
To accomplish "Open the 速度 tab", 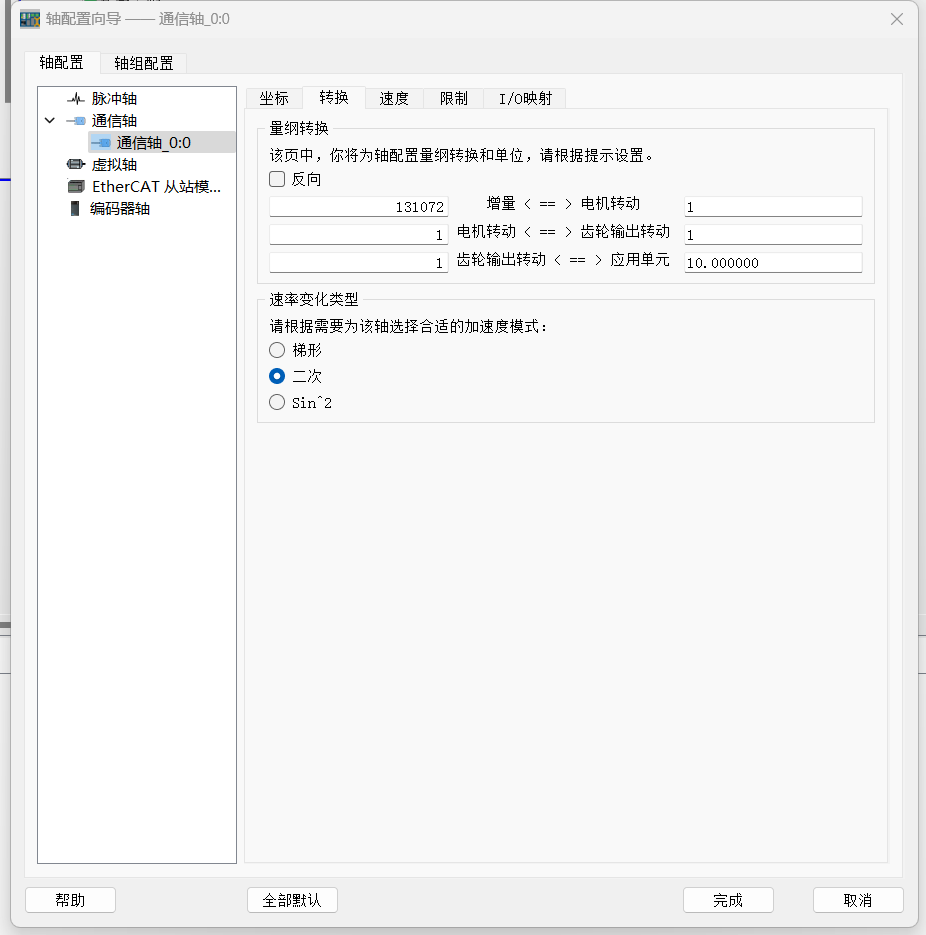I will pos(394,98).
